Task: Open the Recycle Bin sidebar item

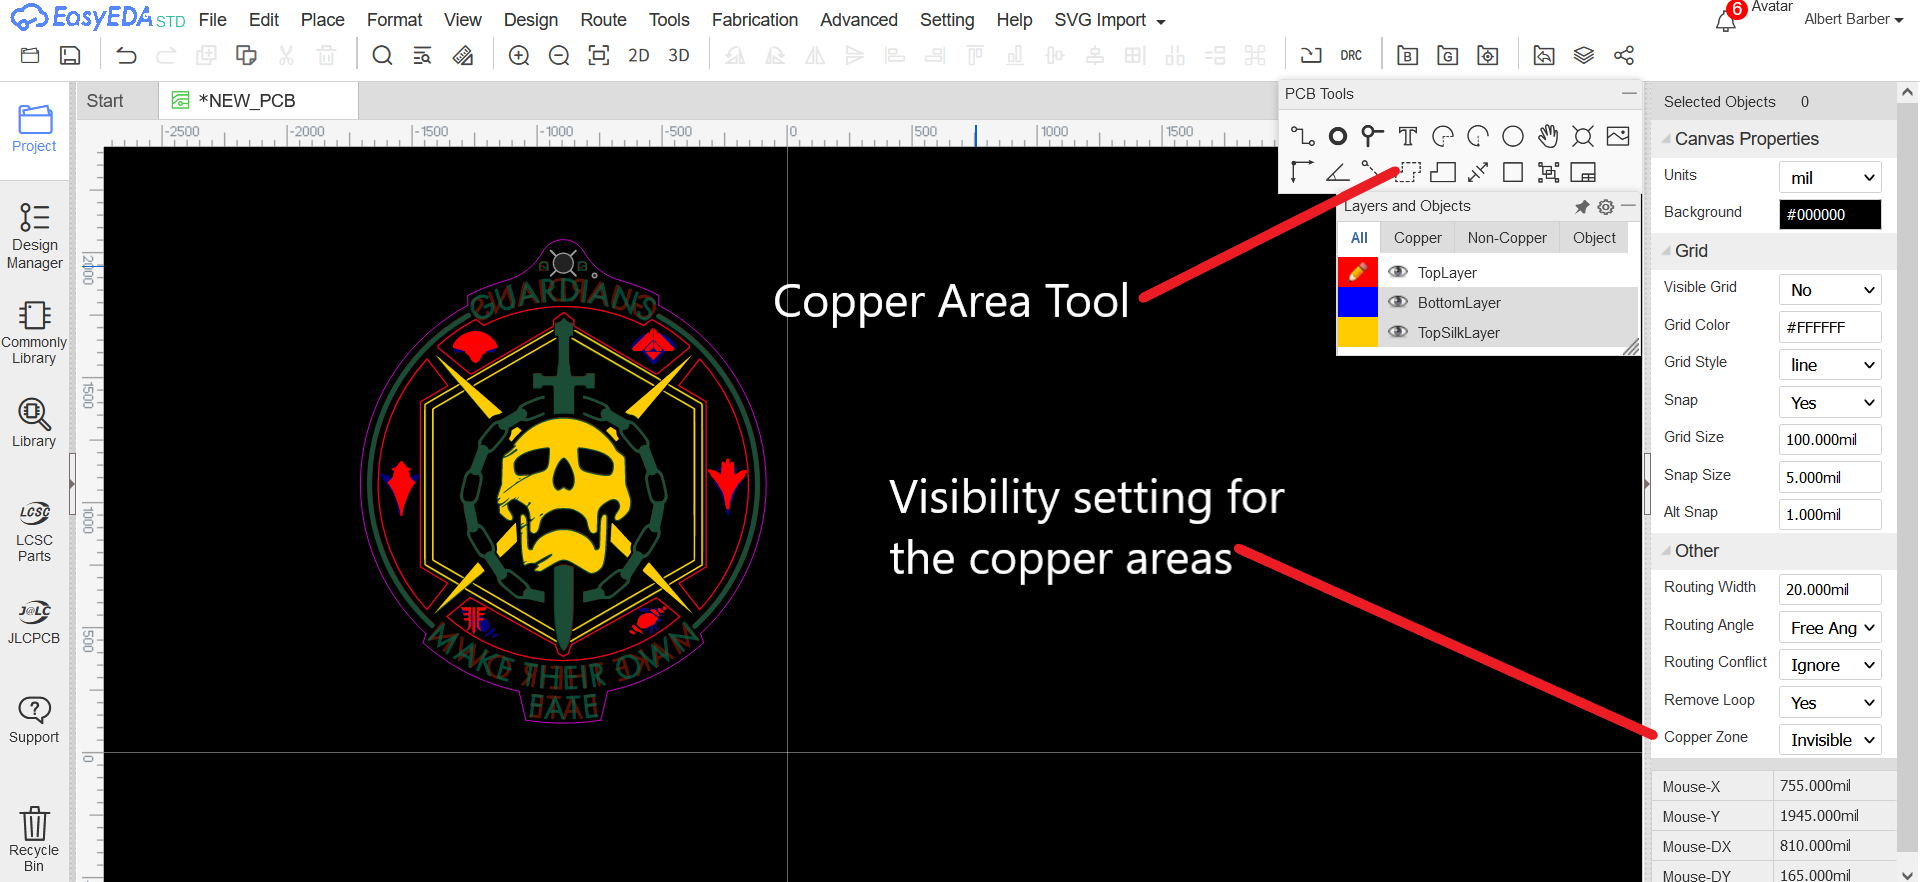Action: coord(34,839)
